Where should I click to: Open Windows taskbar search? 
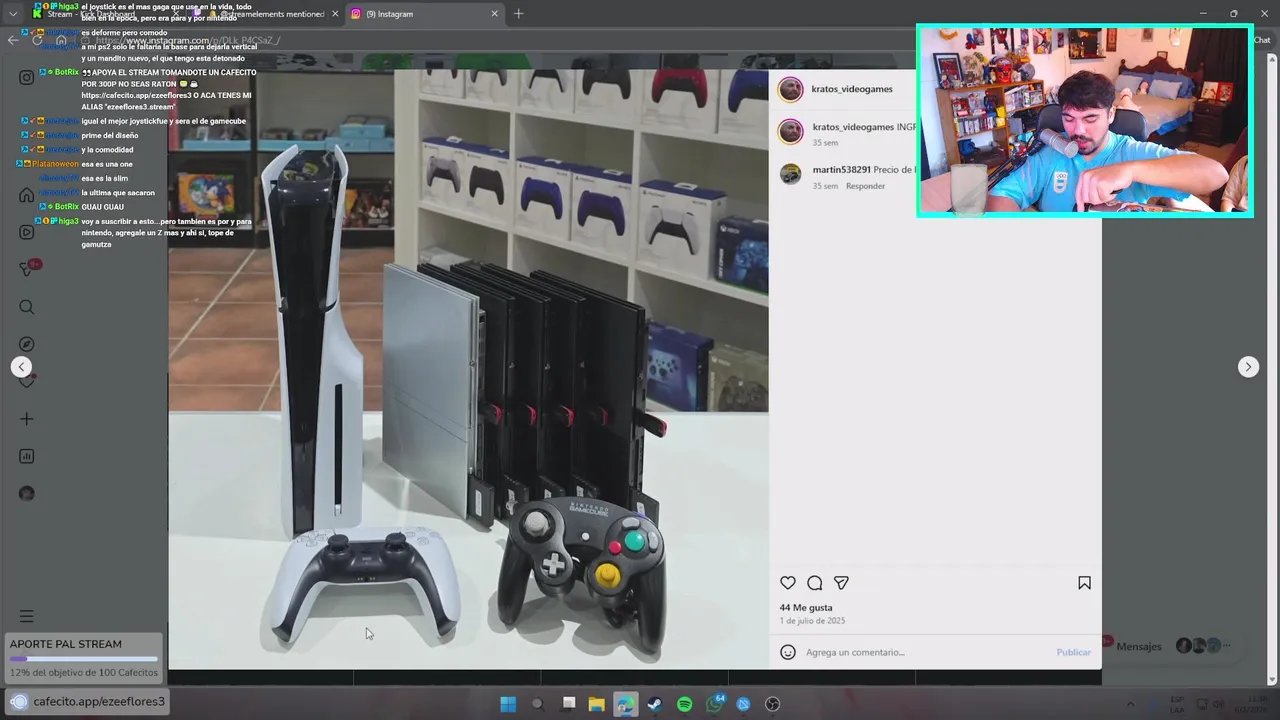click(537, 704)
